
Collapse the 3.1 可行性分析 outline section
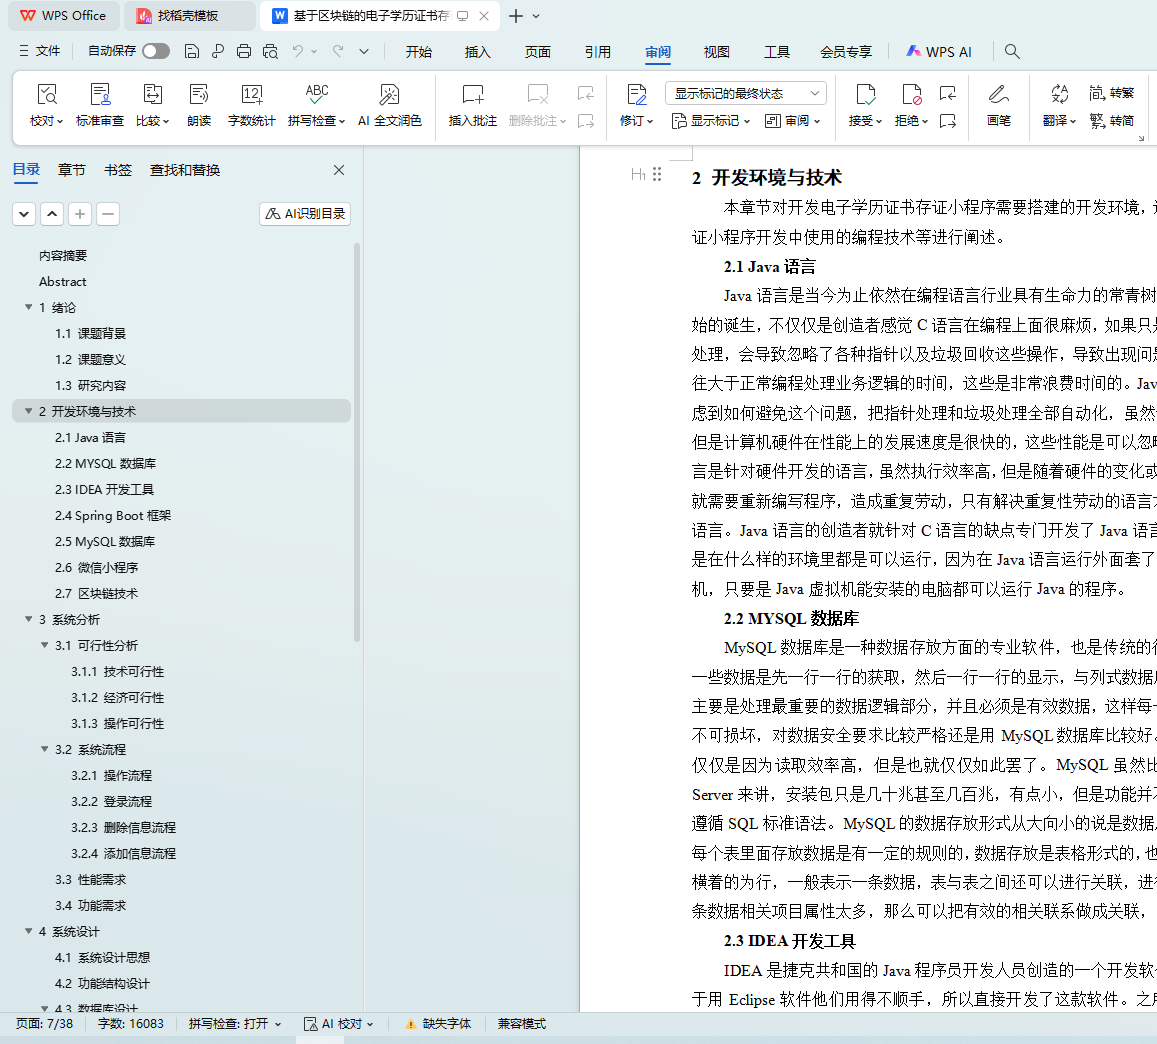(45, 646)
